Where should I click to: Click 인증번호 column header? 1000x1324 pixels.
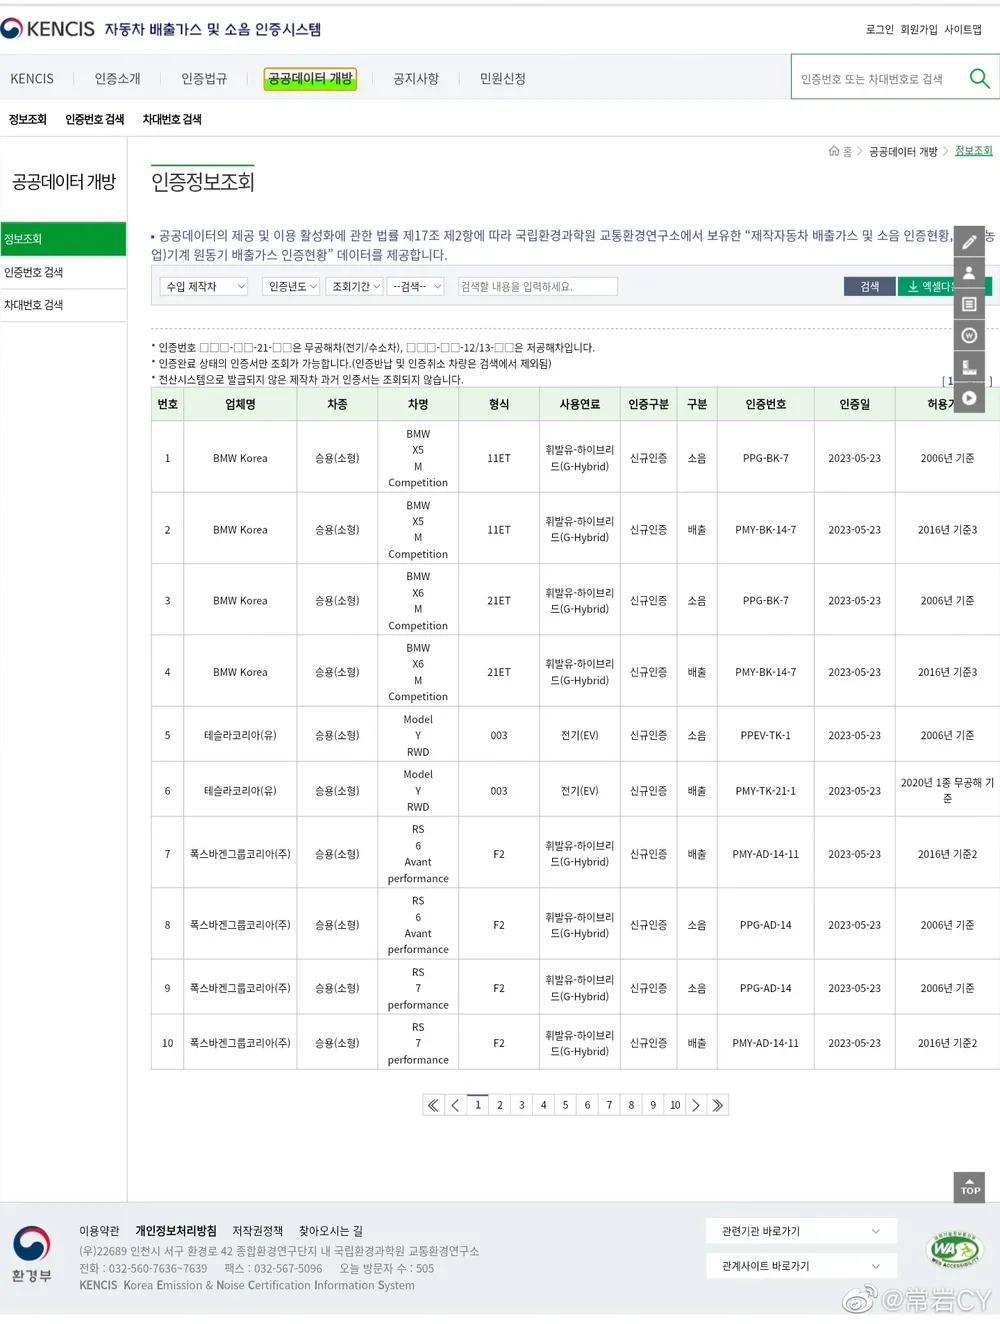(x=765, y=404)
